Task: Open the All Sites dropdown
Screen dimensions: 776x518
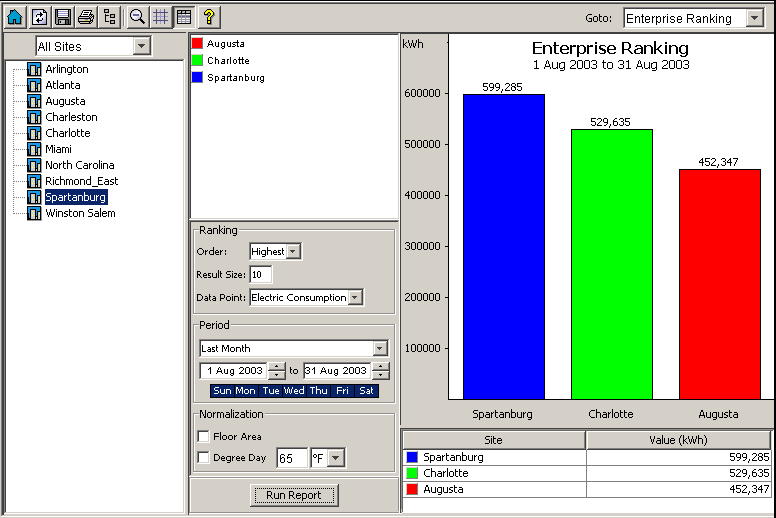Action: coord(141,46)
